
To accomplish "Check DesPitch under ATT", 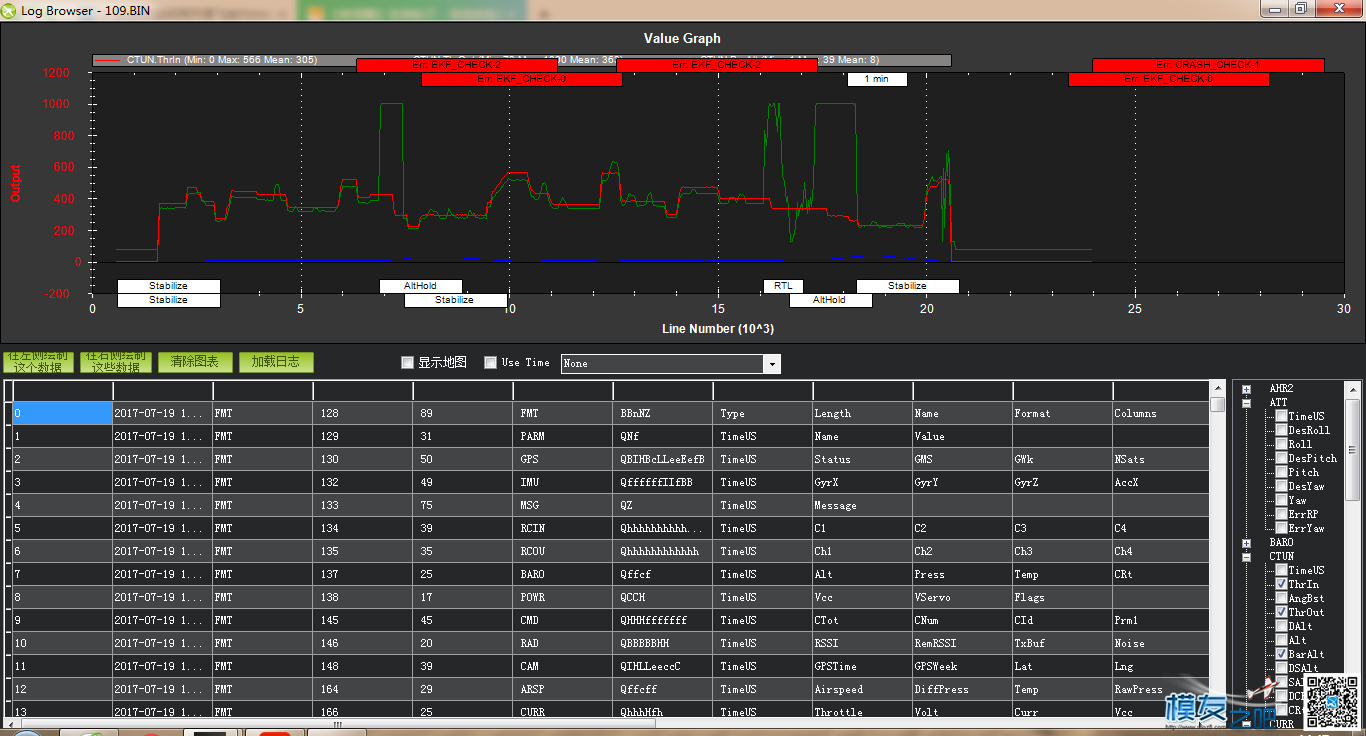I will [1281, 458].
